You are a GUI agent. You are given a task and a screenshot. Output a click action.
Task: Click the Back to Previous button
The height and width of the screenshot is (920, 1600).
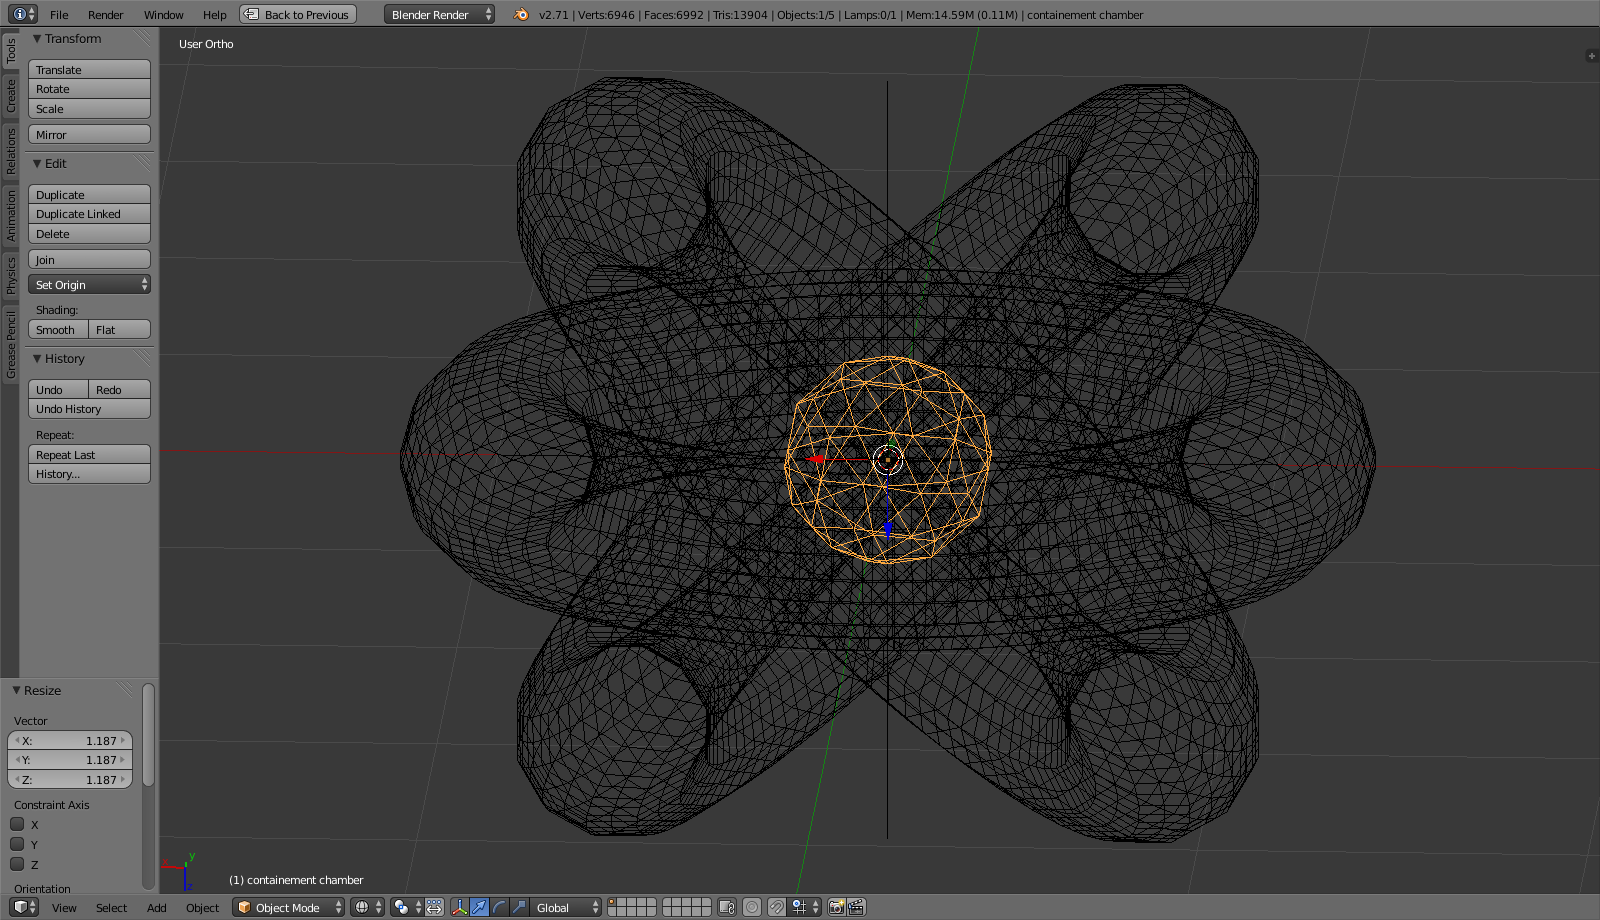[x=298, y=14]
